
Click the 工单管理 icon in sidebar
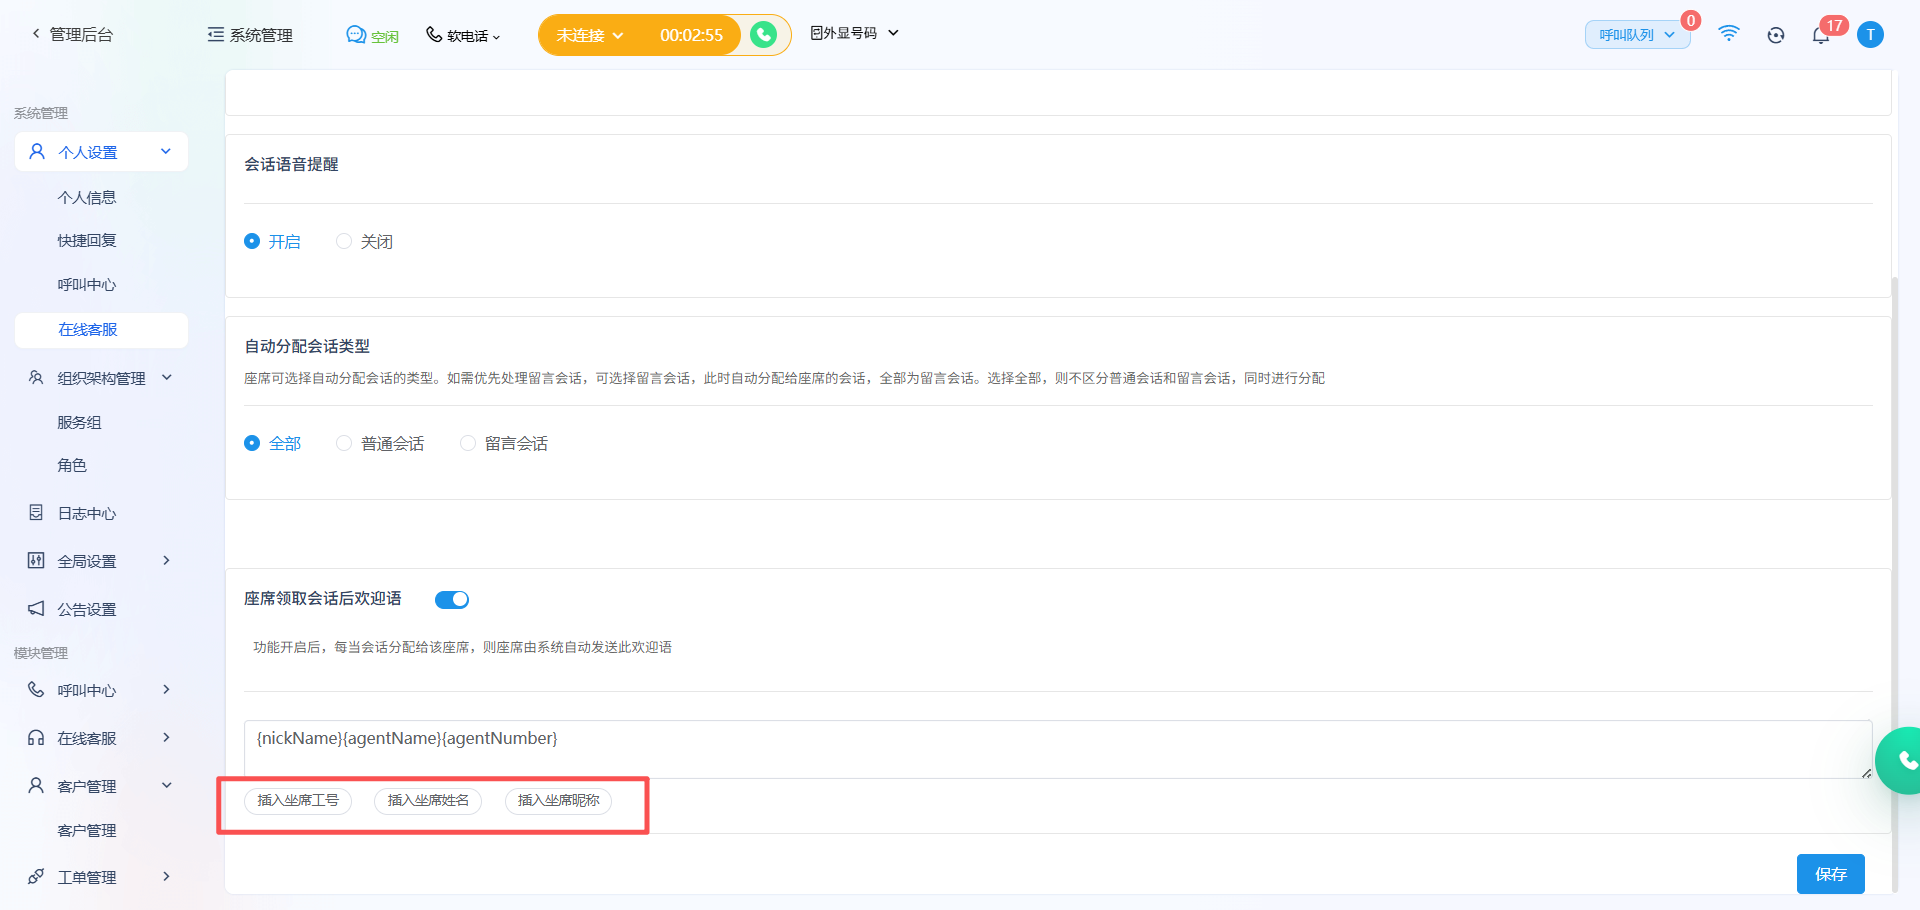pos(36,877)
